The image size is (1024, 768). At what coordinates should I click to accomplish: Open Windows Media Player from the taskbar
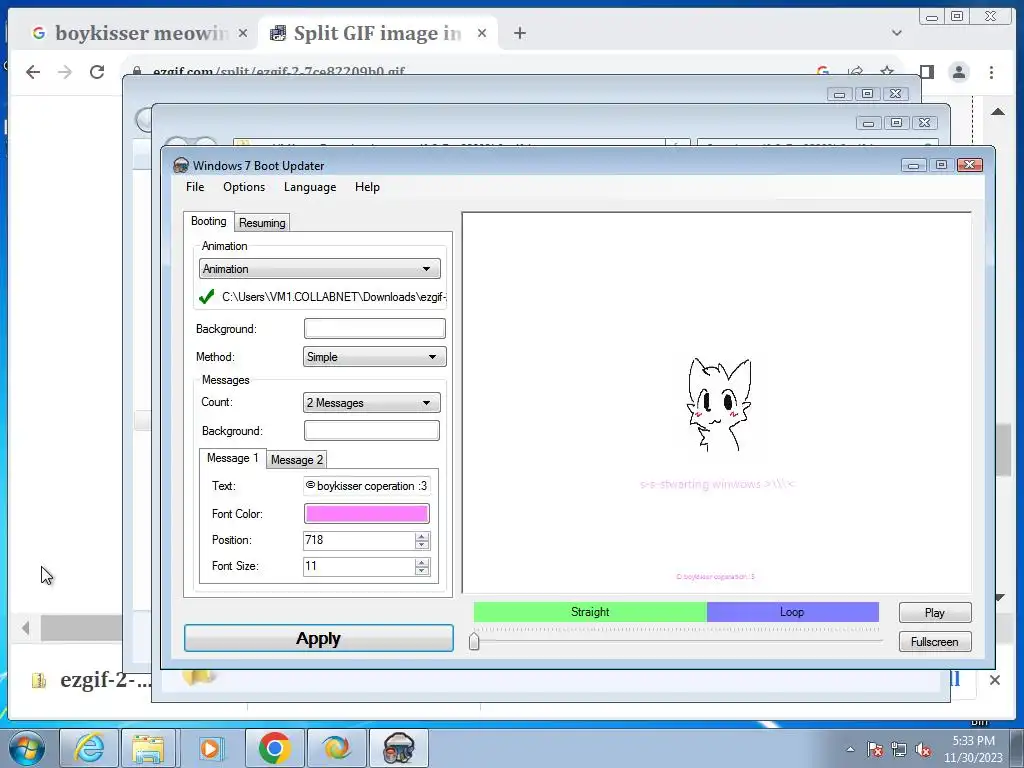point(210,748)
